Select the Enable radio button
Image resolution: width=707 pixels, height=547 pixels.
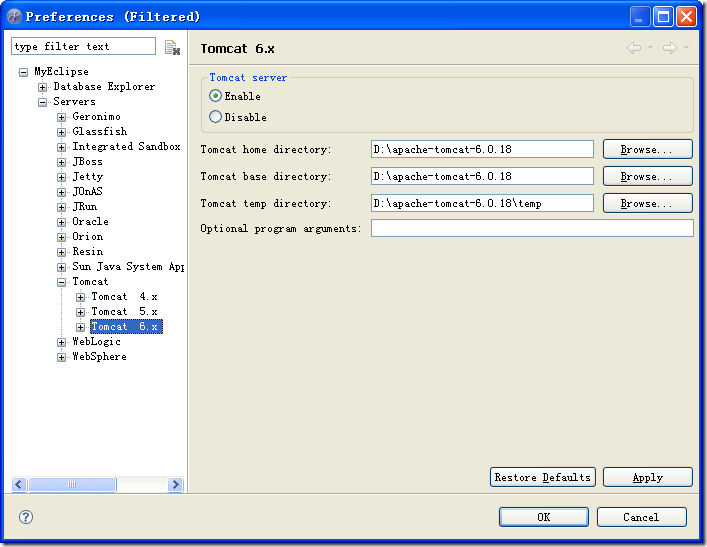point(216,96)
